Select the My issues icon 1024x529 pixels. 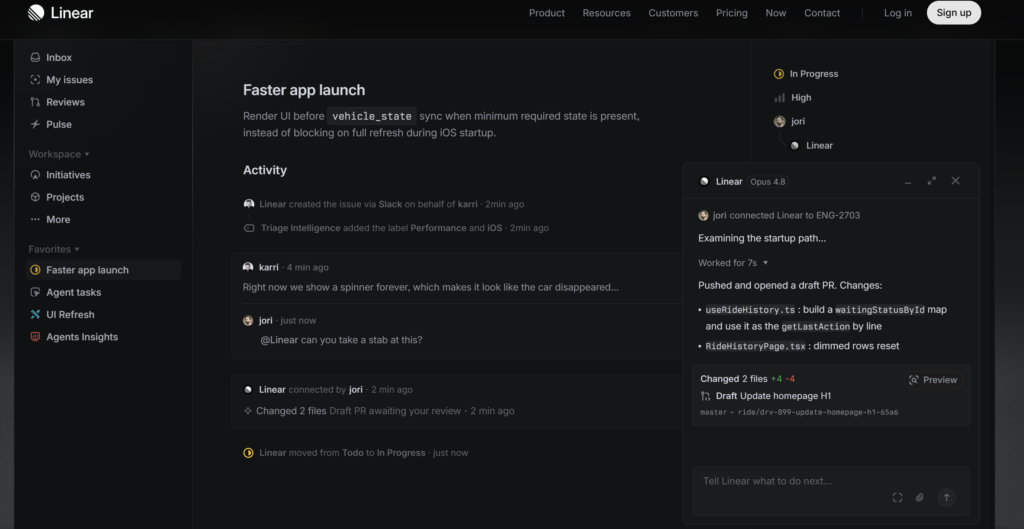[x=35, y=80]
